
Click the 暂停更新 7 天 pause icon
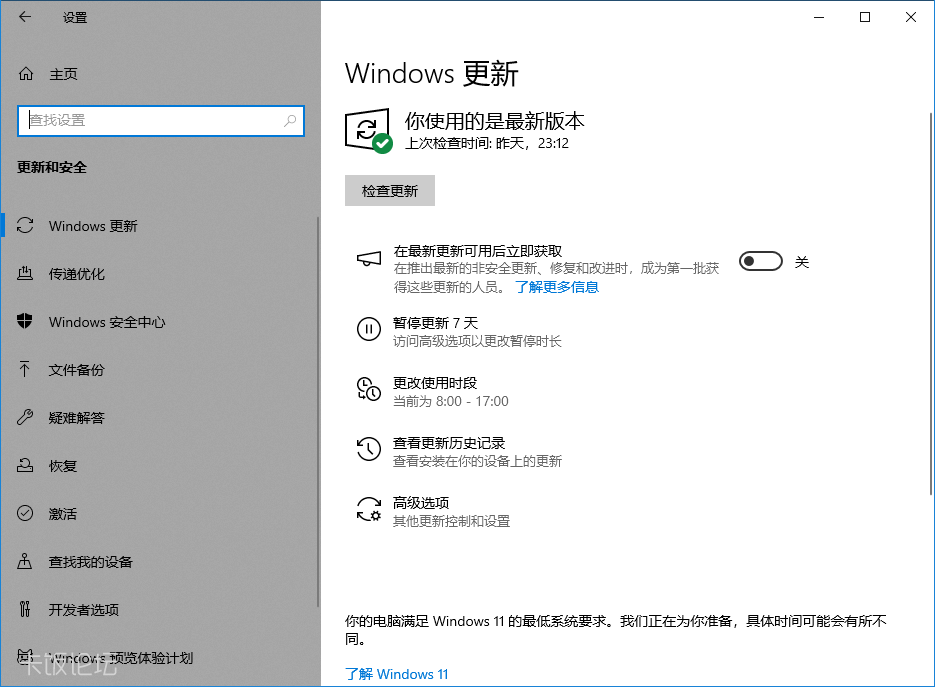coord(369,329)
